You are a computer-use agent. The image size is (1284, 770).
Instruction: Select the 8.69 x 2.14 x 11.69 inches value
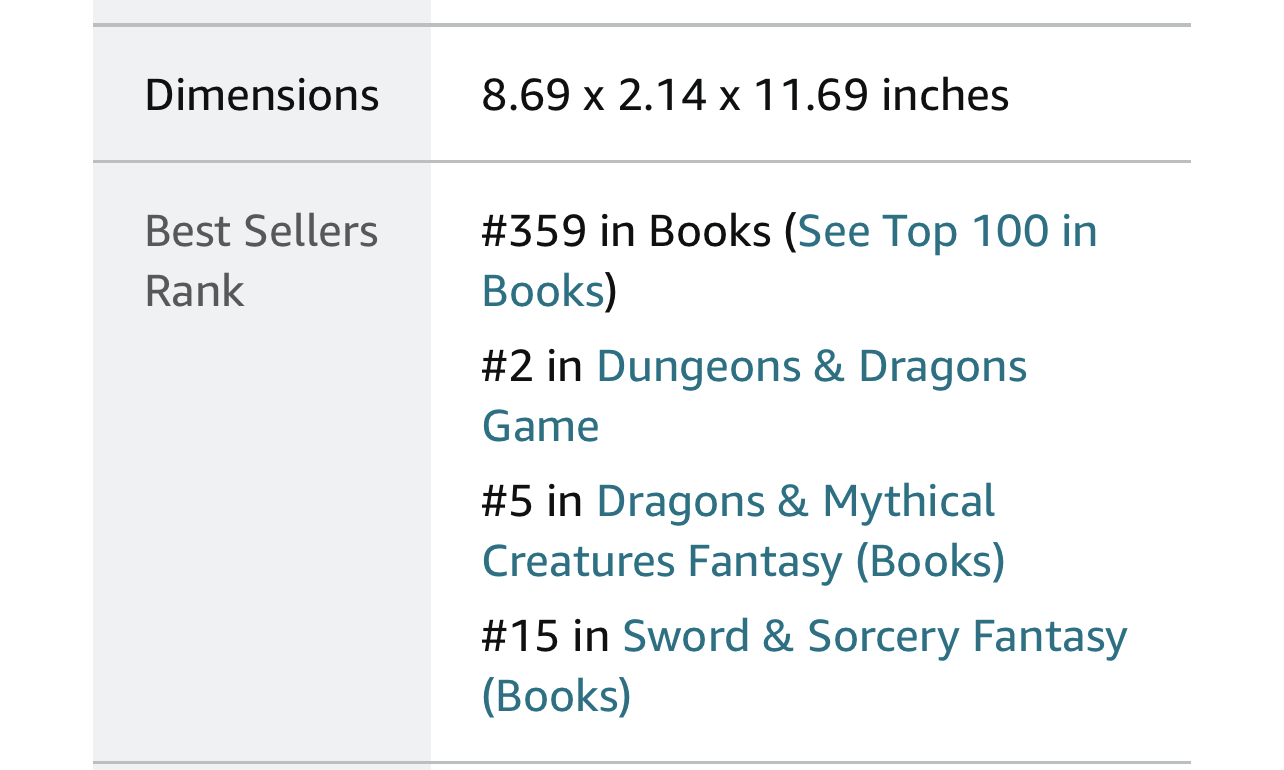click(745, 95)
